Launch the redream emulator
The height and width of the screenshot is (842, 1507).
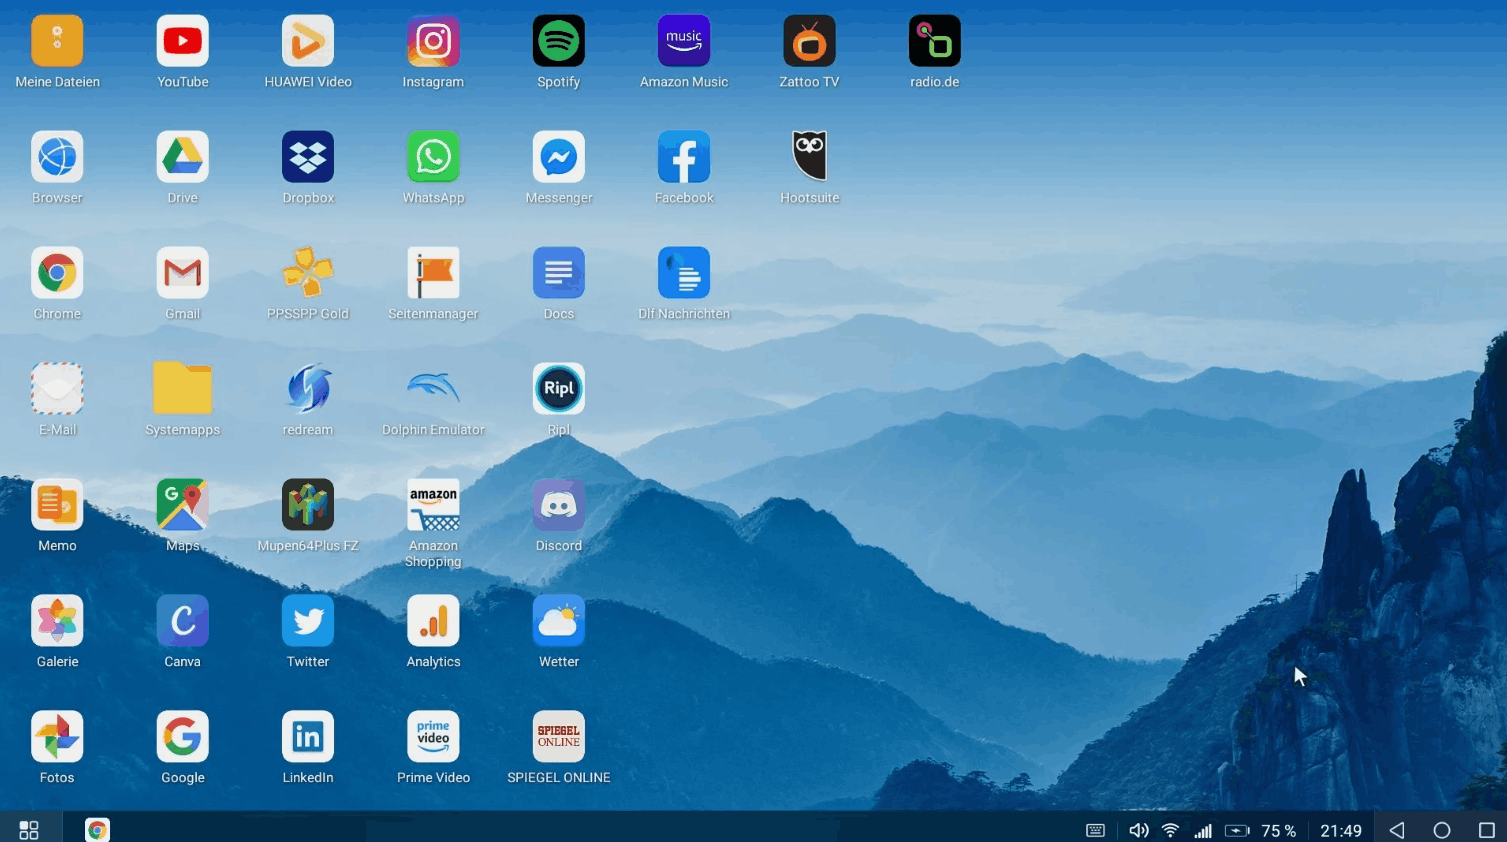pos(308,389)
